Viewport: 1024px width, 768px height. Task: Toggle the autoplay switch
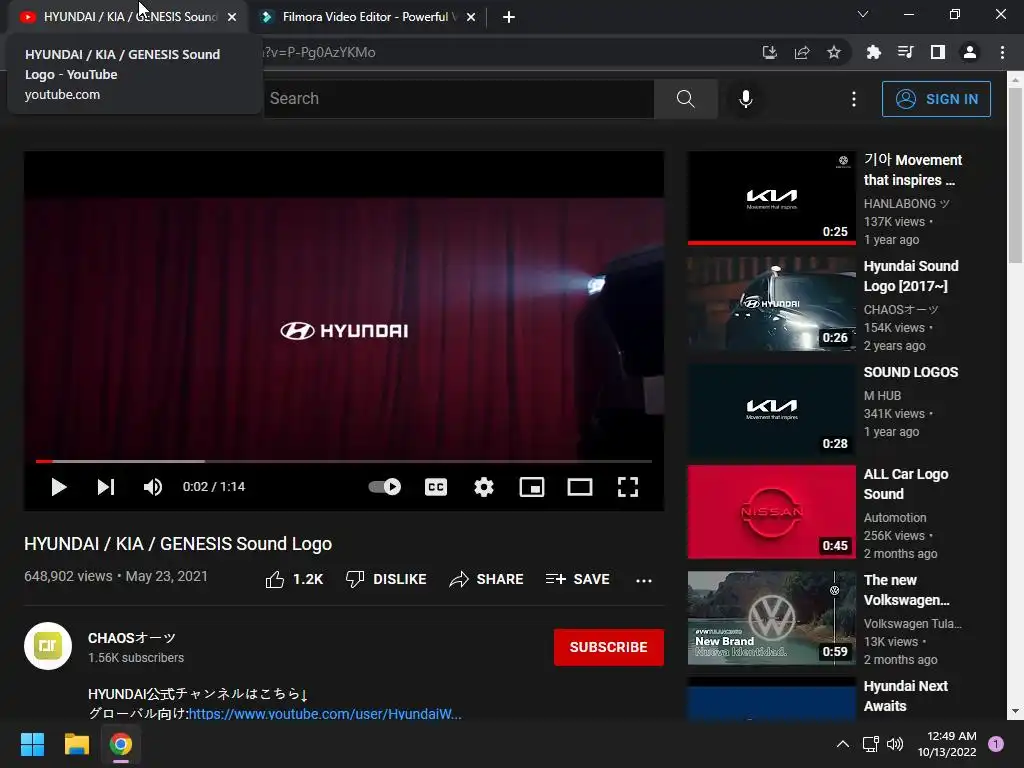[385, 487]
